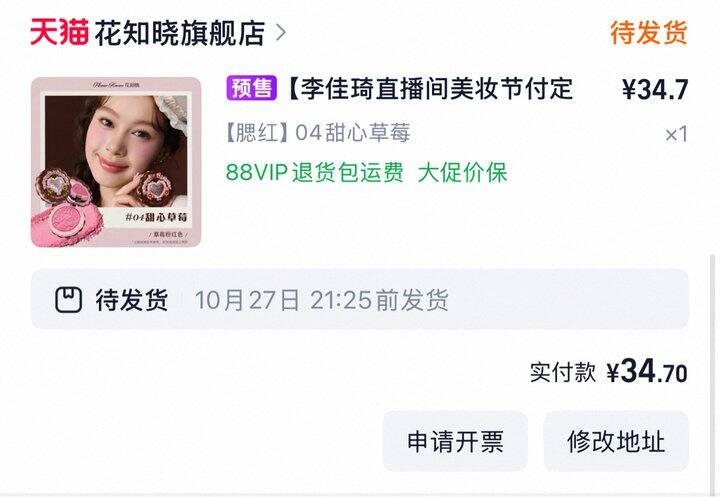
Task: Open the 李佳琦直播间美妆节付定 product title
Action: point(429,88)
